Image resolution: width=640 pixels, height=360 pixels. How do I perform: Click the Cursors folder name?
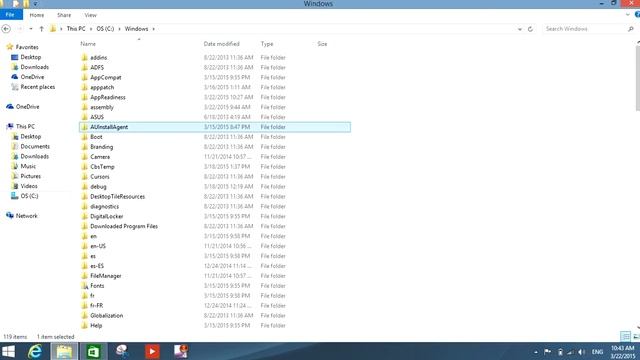click(100, 176)
